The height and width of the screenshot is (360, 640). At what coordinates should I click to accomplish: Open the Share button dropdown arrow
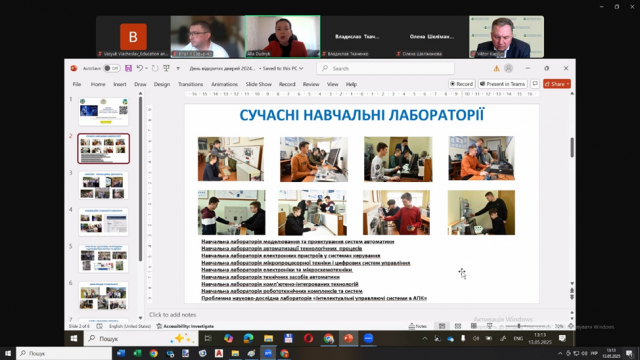coord(568,84)
